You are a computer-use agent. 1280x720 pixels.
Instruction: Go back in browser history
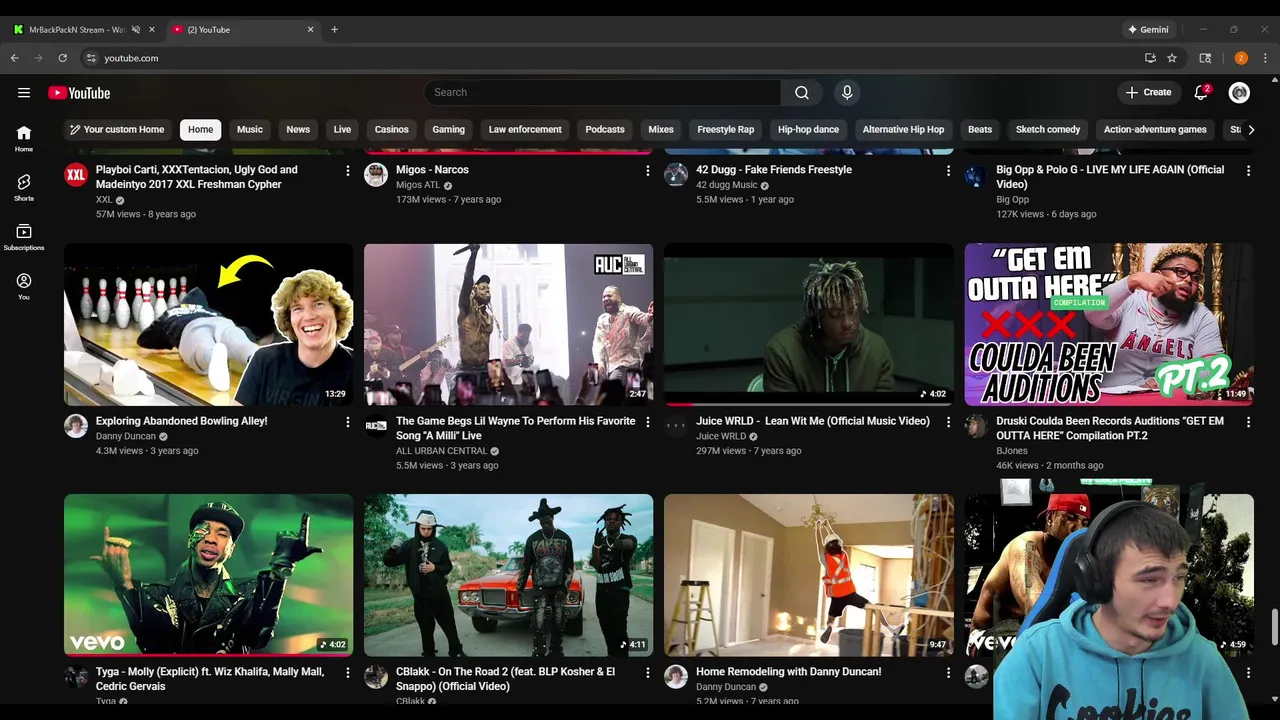[15, 58]
